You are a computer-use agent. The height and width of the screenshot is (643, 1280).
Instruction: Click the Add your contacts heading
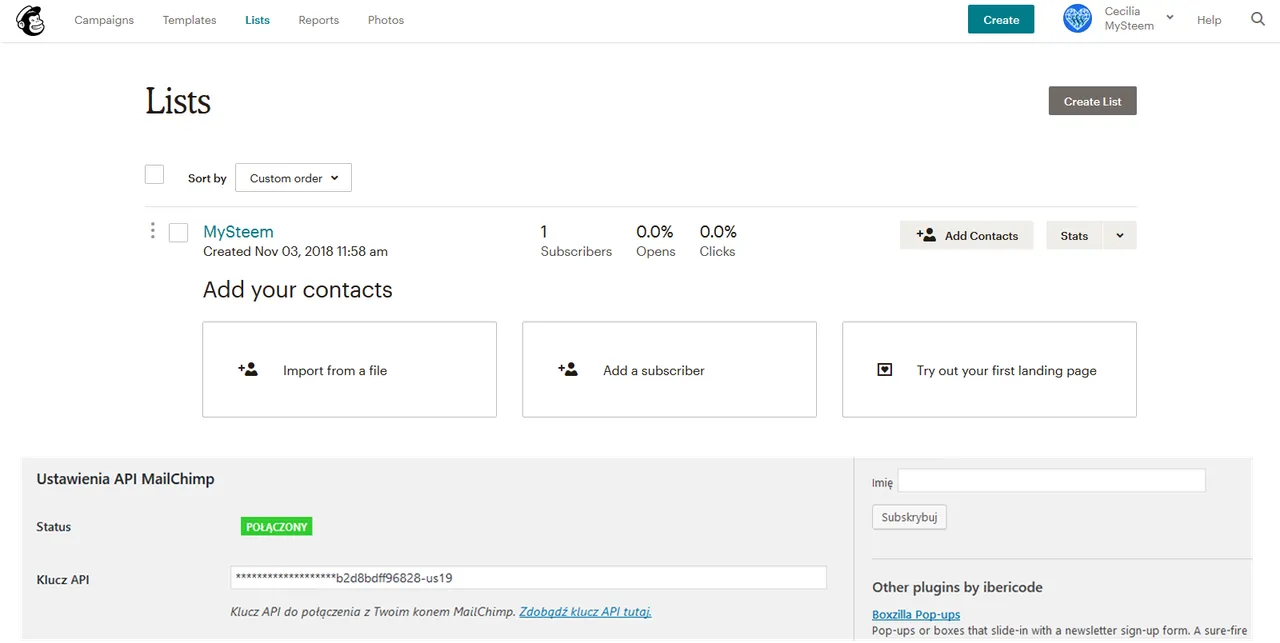pos(297,290)
